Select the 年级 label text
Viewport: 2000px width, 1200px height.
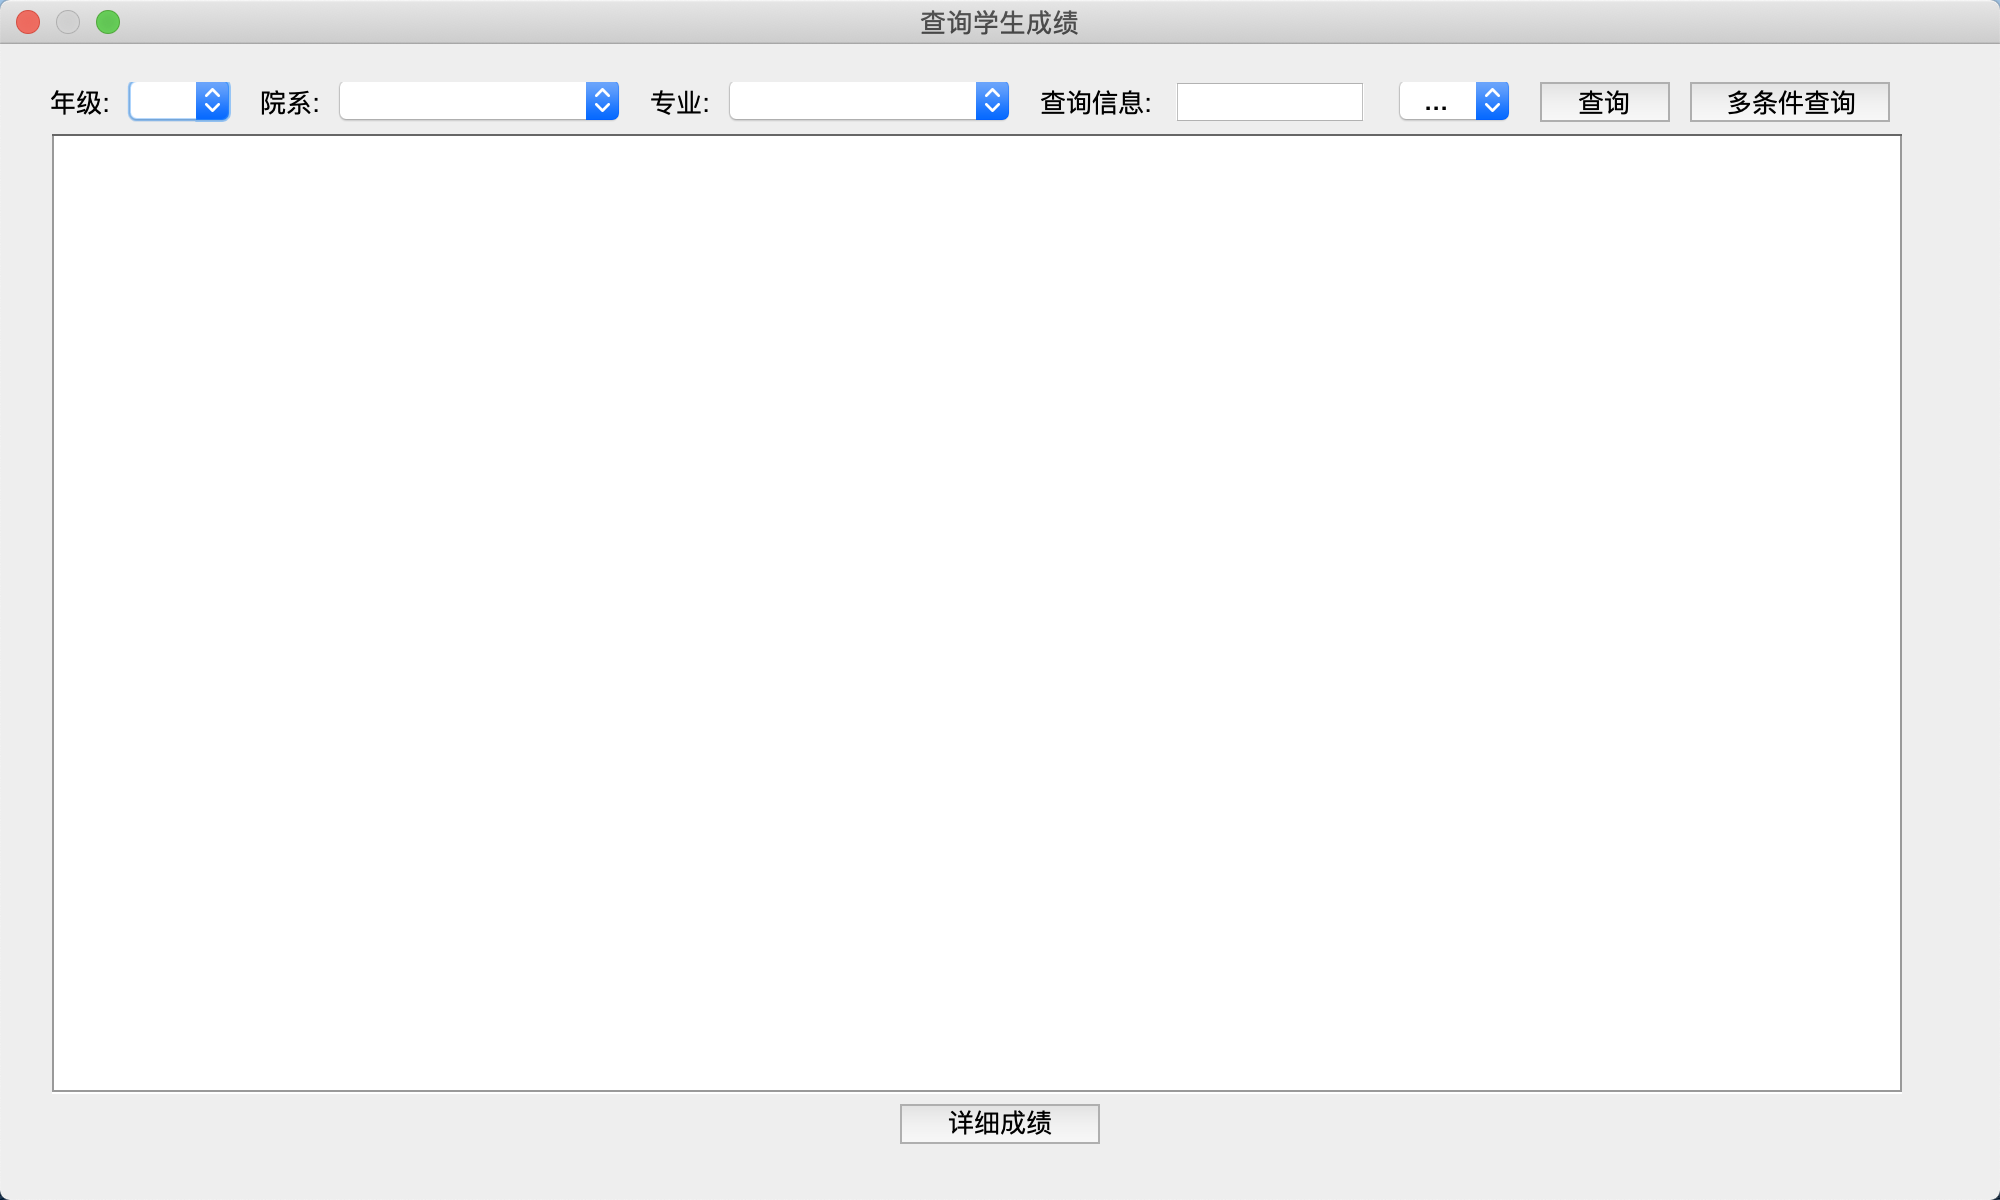(x=80, y=101)
